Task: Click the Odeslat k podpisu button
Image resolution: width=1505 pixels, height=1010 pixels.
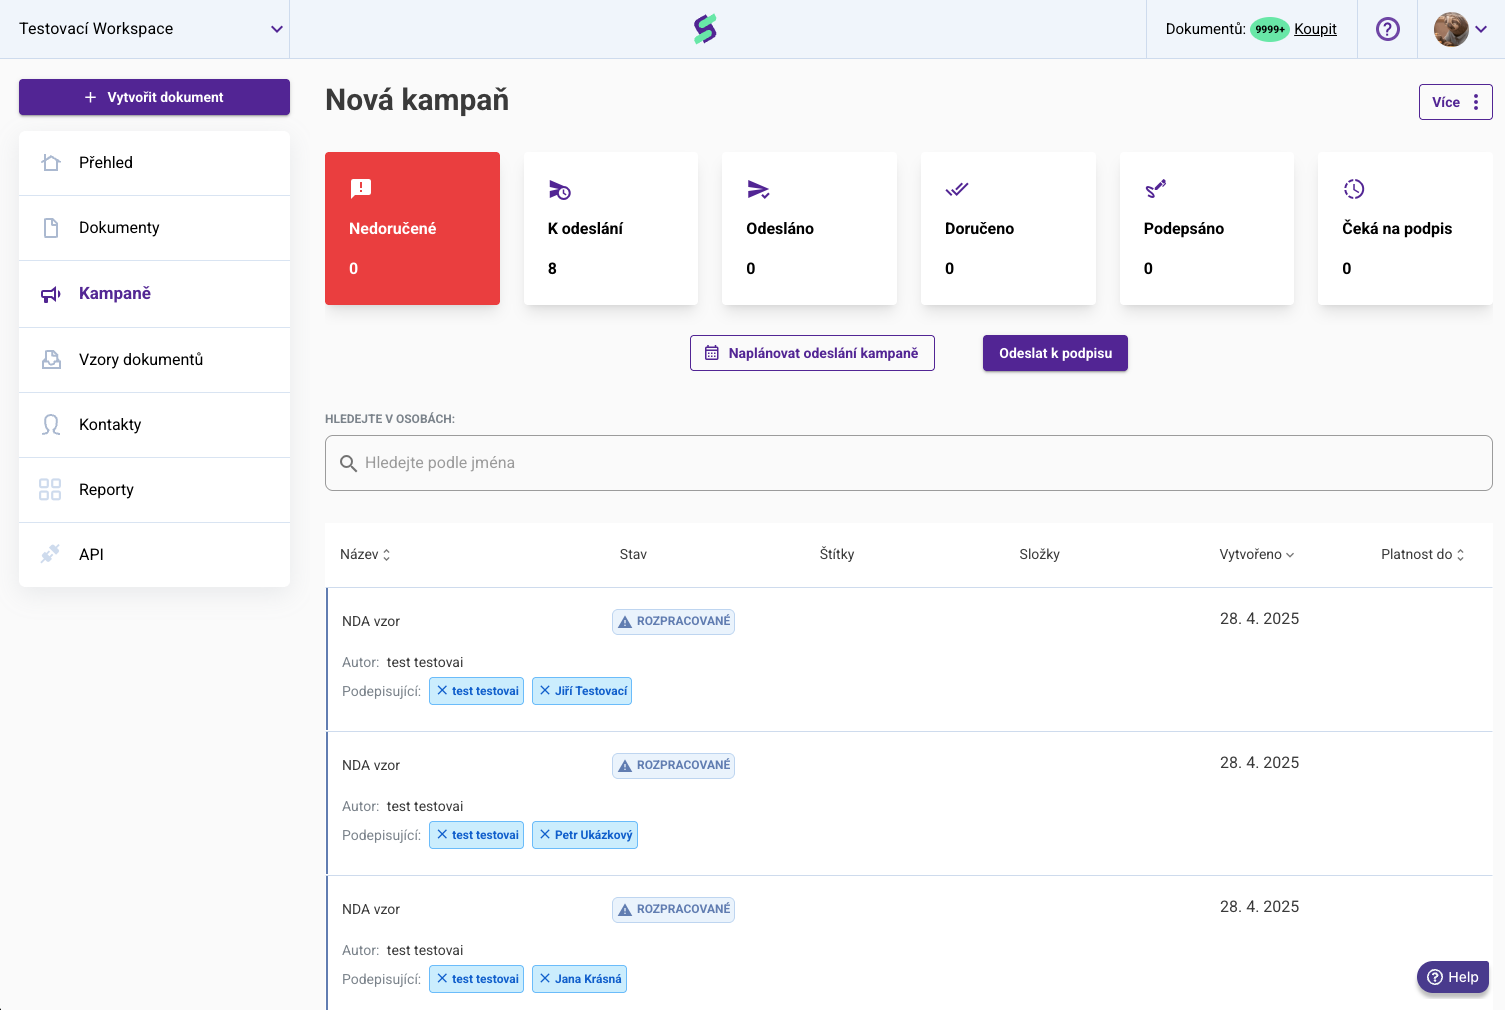Action: tap(1055, 353)
